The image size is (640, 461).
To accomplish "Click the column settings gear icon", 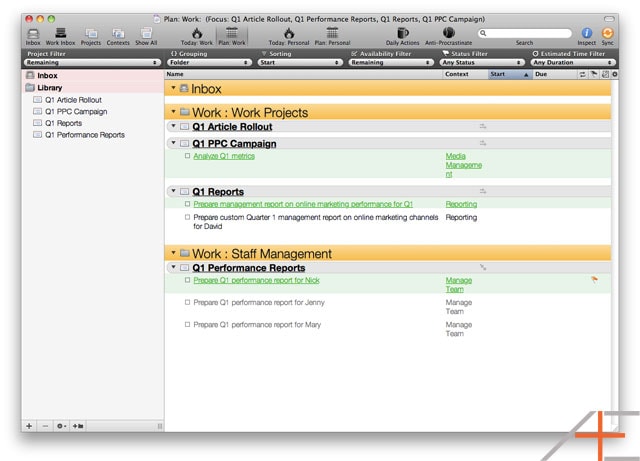I will click(615, 74).
